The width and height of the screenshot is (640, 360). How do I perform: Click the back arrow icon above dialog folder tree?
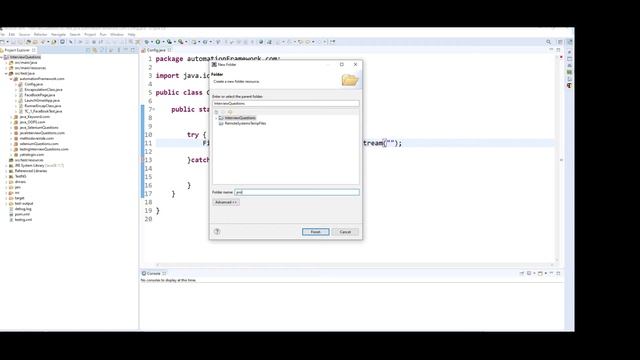point(223,112)
